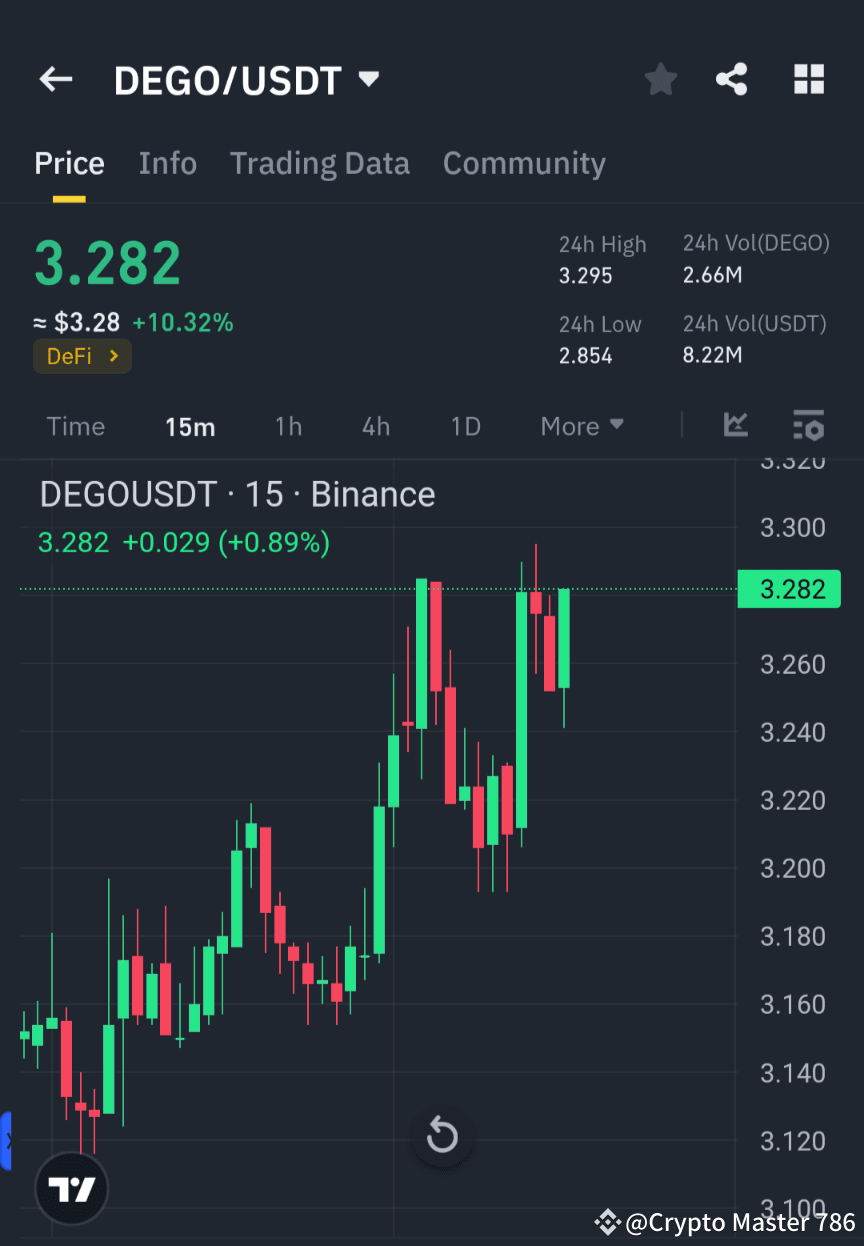This screenshot has height=1246, width=864.
Task: Star DEGO/USDT as a favorite
Action: (660, 79)
